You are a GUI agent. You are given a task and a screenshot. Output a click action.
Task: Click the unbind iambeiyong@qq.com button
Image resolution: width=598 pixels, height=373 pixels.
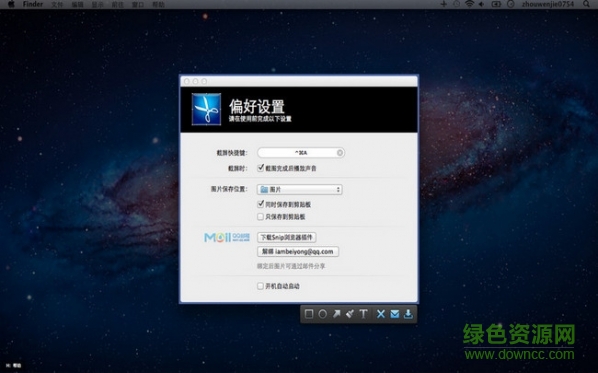click(298, 251)
